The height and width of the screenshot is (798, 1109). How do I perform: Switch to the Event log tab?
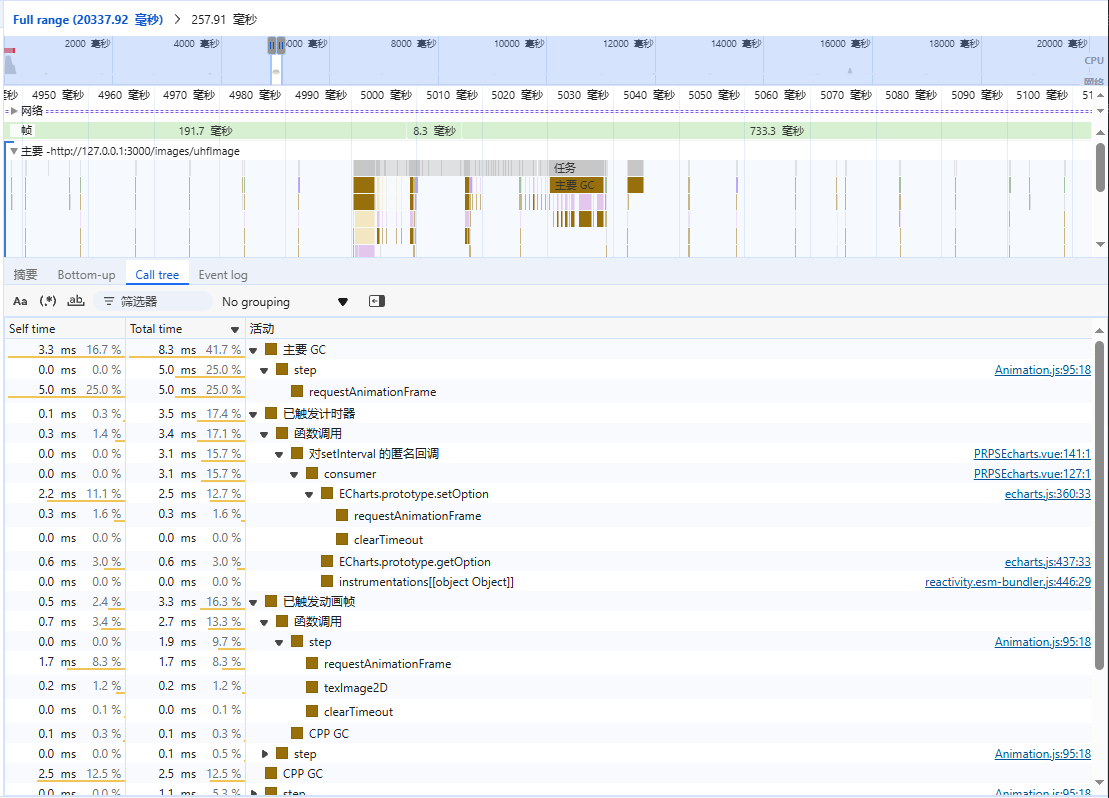[222, 275]
